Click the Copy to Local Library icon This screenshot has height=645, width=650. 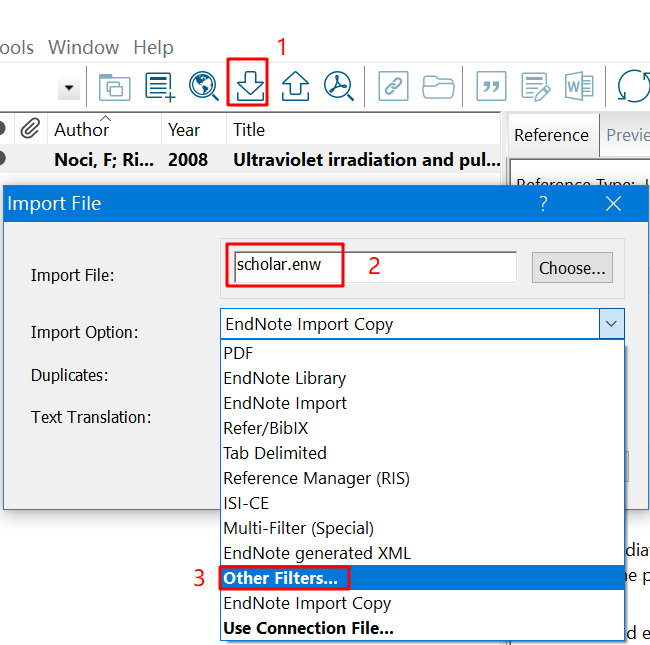pos(114,87)
